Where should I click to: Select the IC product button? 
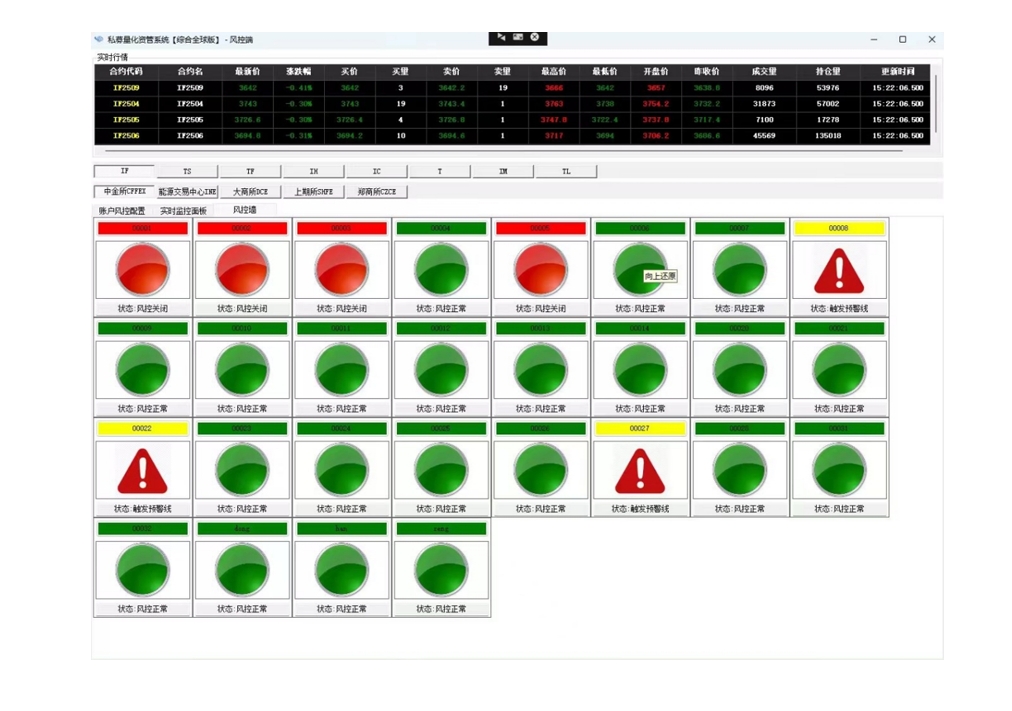coord(377,171)
